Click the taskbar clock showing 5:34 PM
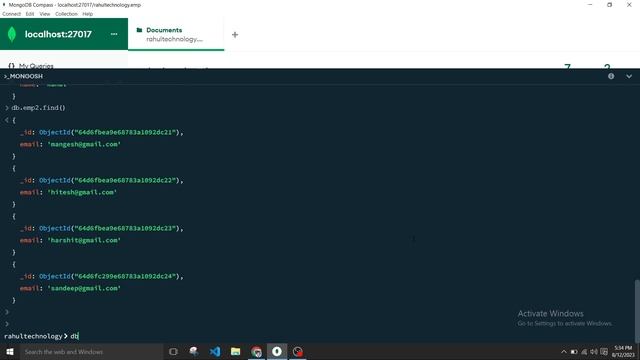 click(623, 351)
